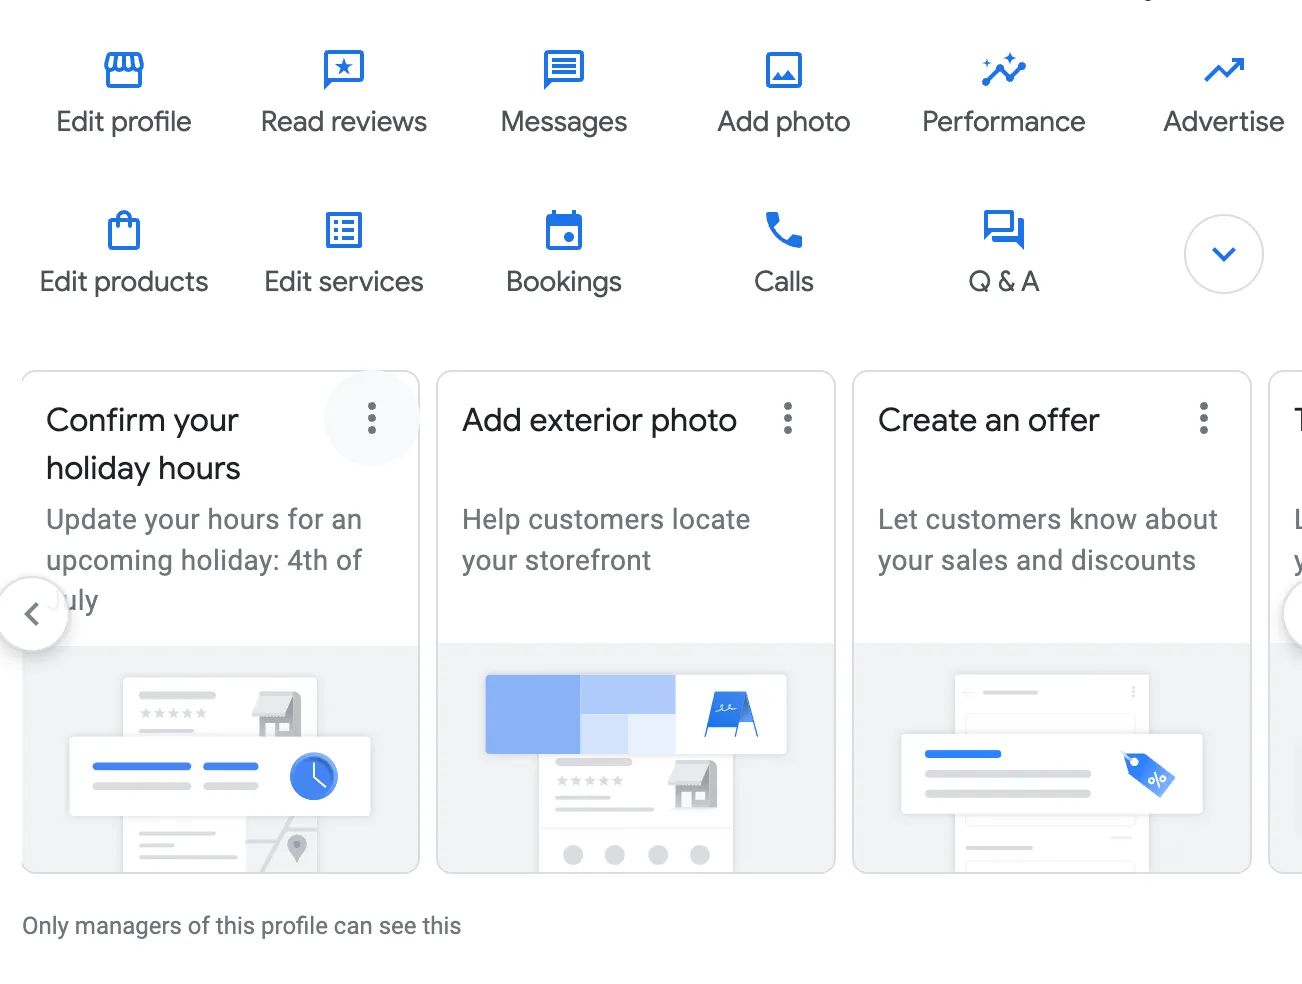1302x984 pixels.
Task: Click 'Only managers of this profile can see this'
Action: pos(242,926)
